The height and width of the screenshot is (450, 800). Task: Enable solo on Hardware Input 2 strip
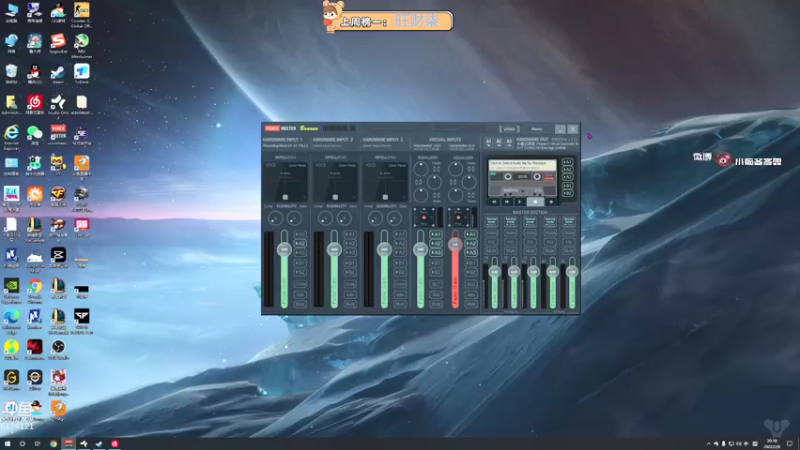(350, 294)
